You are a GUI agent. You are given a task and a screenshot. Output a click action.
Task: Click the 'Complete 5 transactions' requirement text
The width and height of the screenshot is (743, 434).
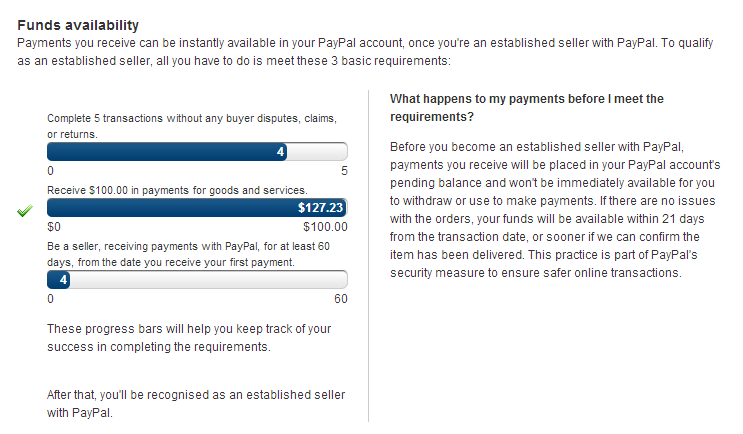click(191, 126)
